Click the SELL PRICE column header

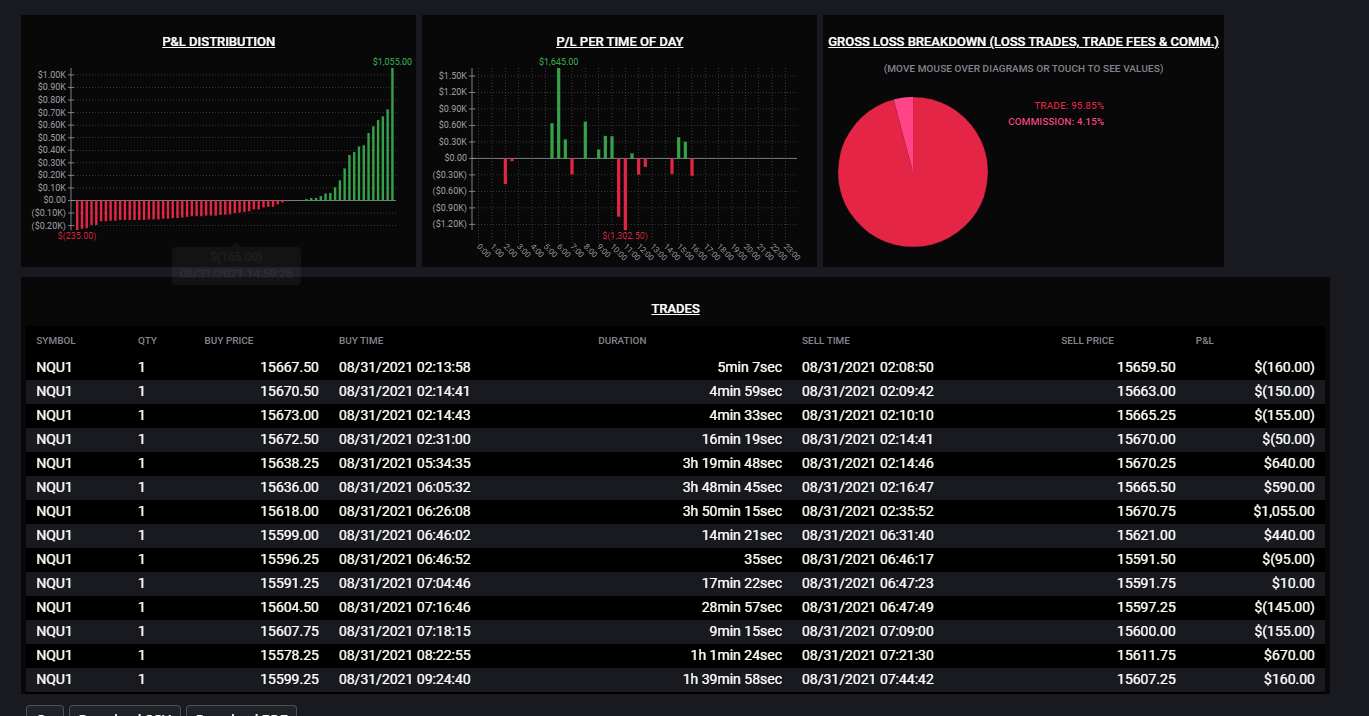point(1087,341)
